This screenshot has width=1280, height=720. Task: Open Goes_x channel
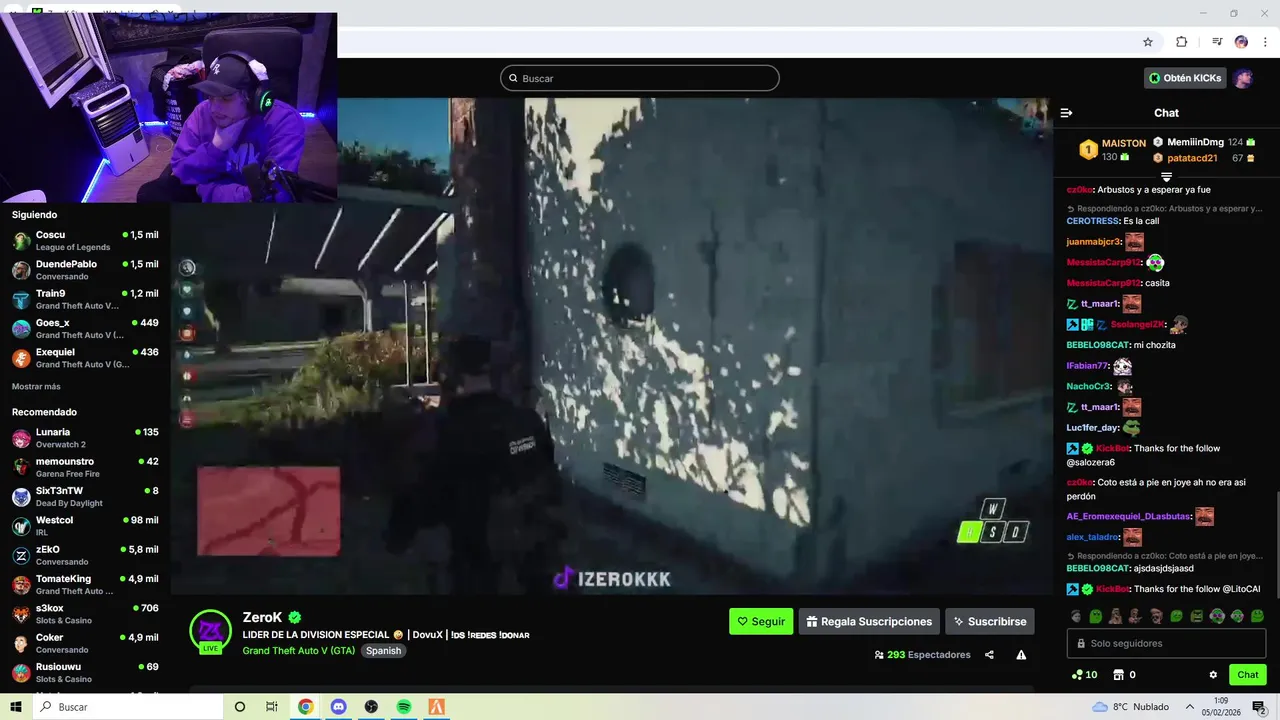tap(85, 328)
